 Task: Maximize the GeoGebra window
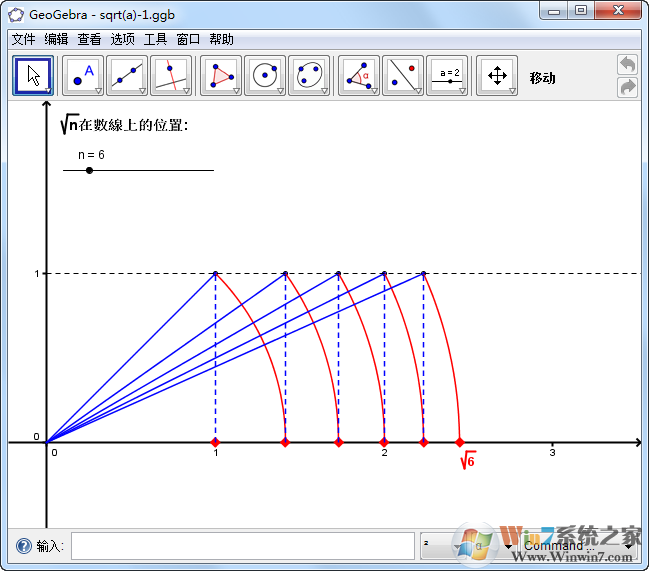581,11
